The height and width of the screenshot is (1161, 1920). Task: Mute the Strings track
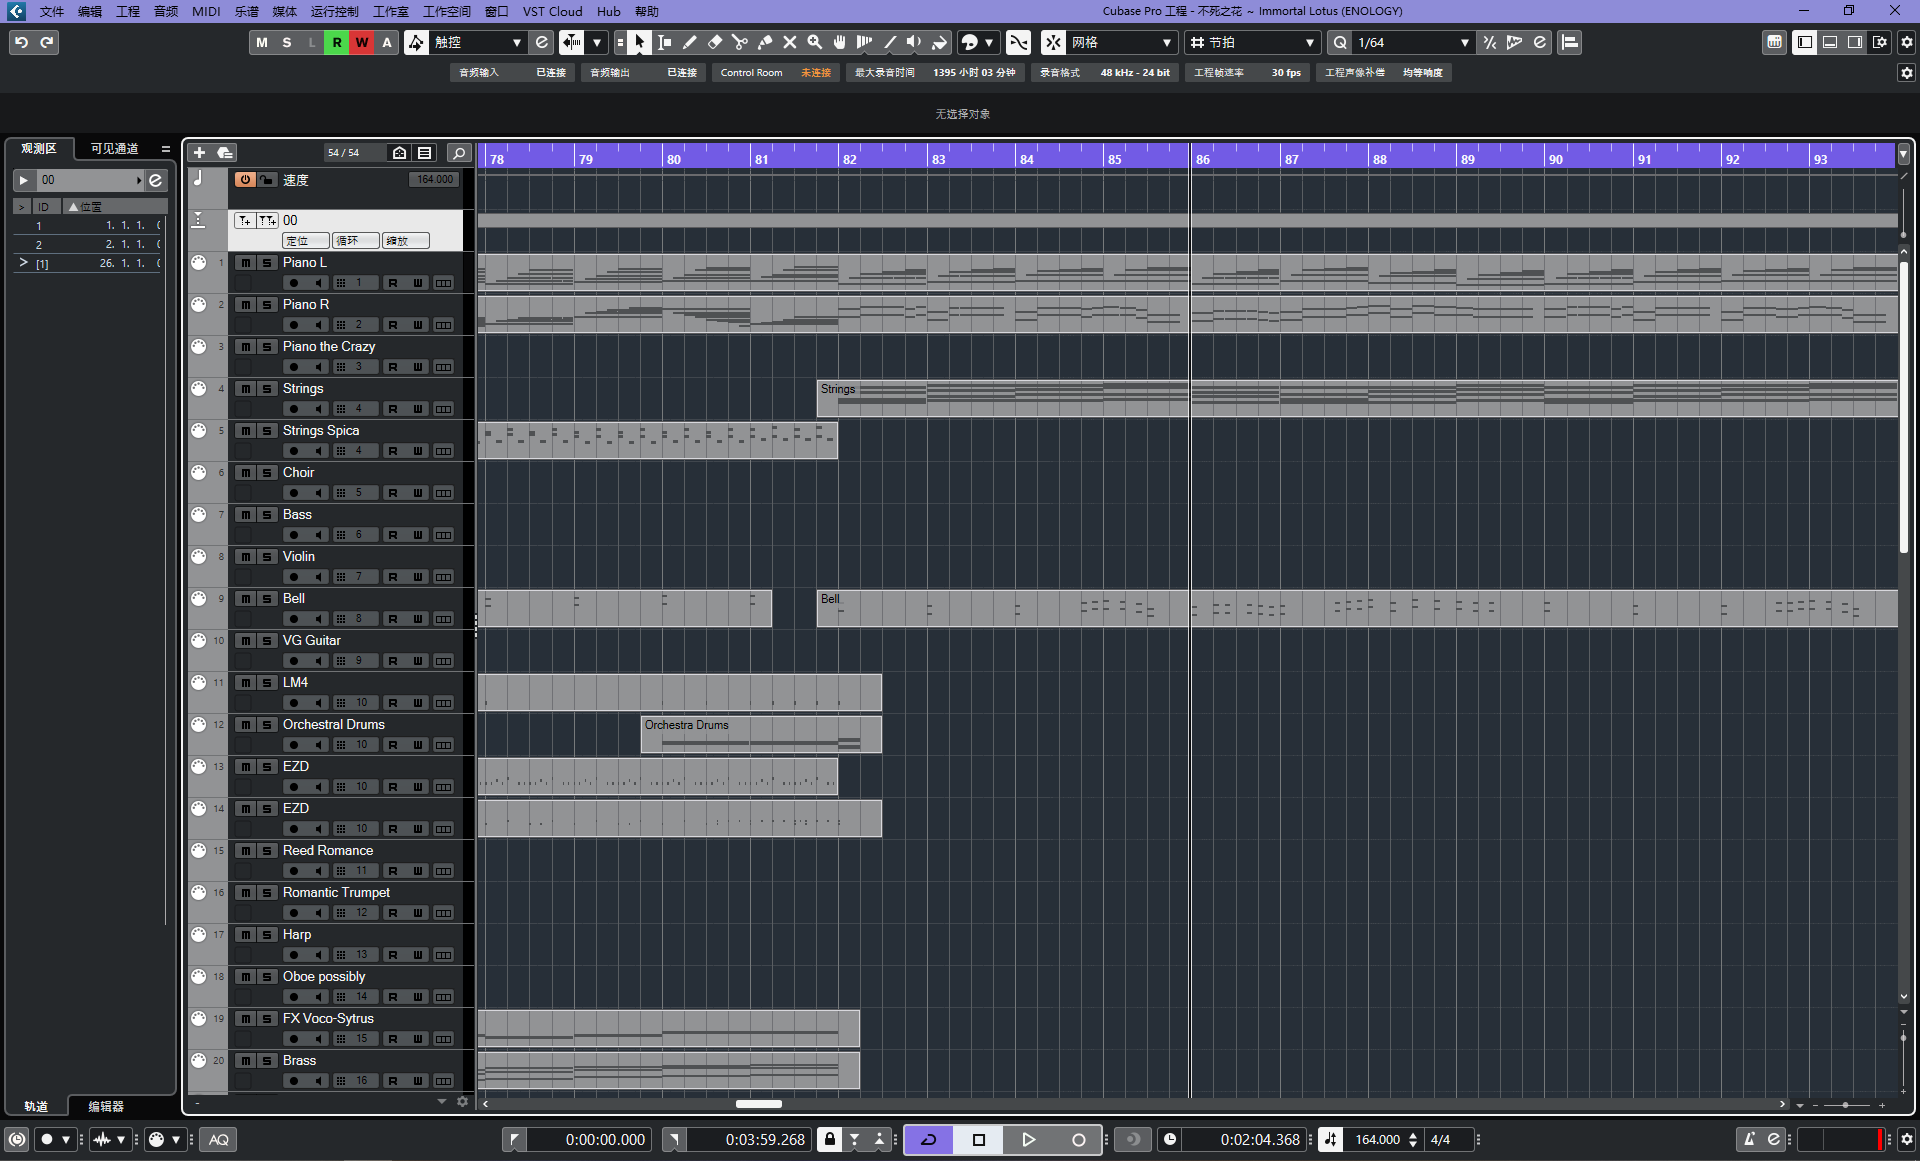(x=245, y=388)
